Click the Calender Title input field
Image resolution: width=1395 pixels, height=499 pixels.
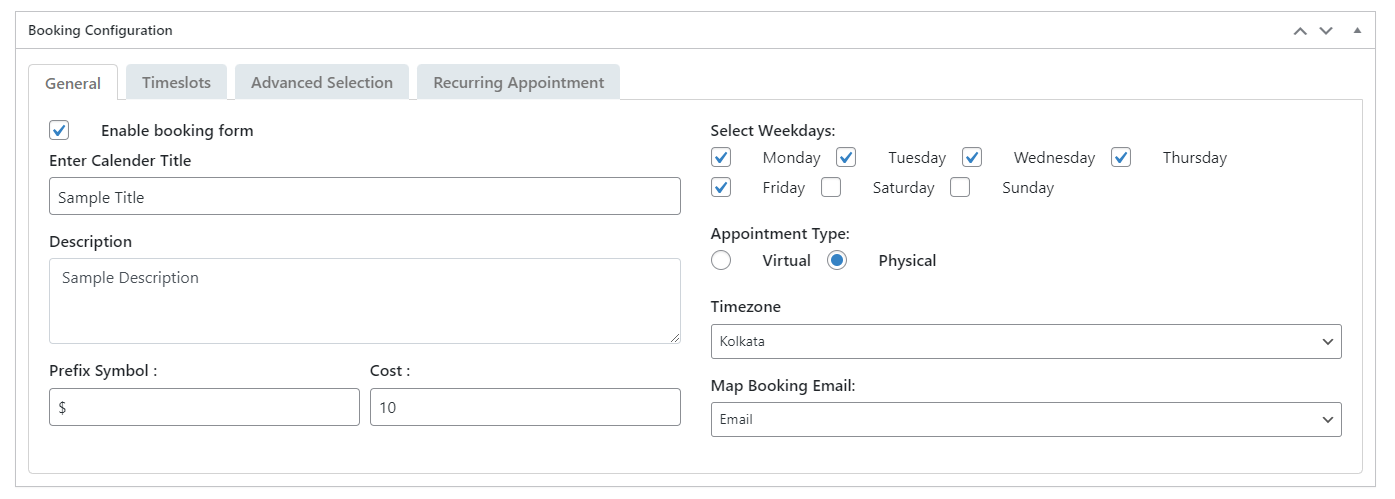[364, 197]
